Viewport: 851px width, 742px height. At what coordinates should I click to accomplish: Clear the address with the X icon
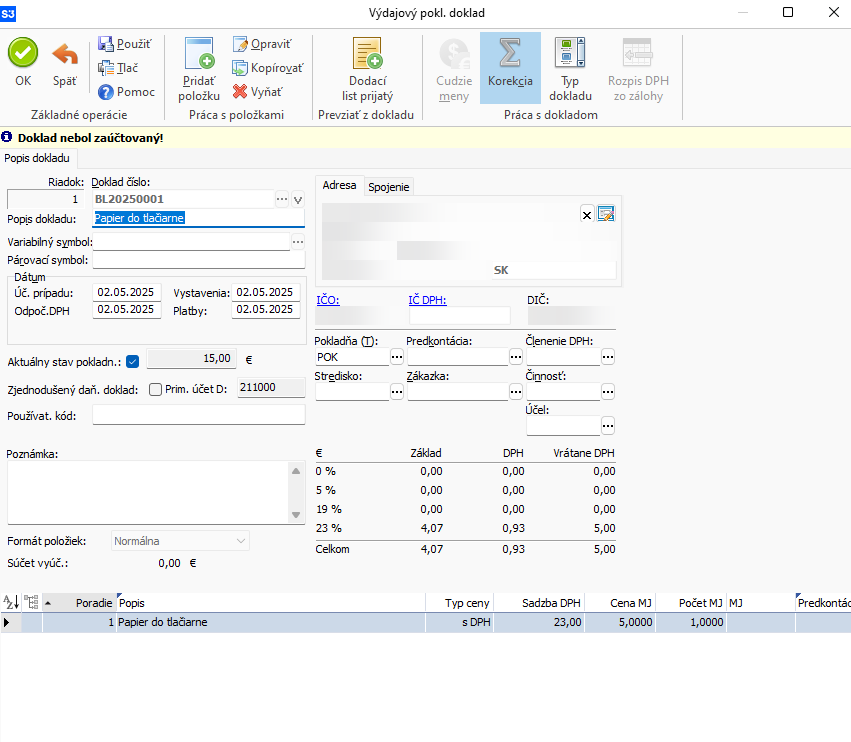tap(587, 215)
